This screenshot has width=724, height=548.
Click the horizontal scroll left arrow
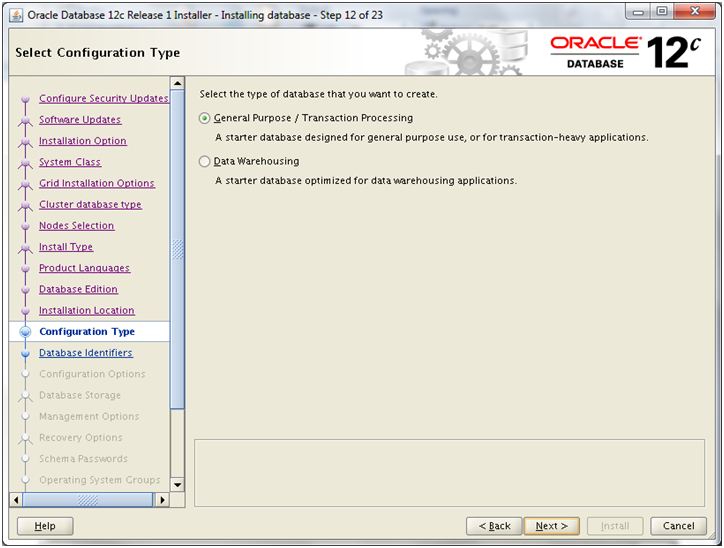pyautogui.click(x=16, y=500)
